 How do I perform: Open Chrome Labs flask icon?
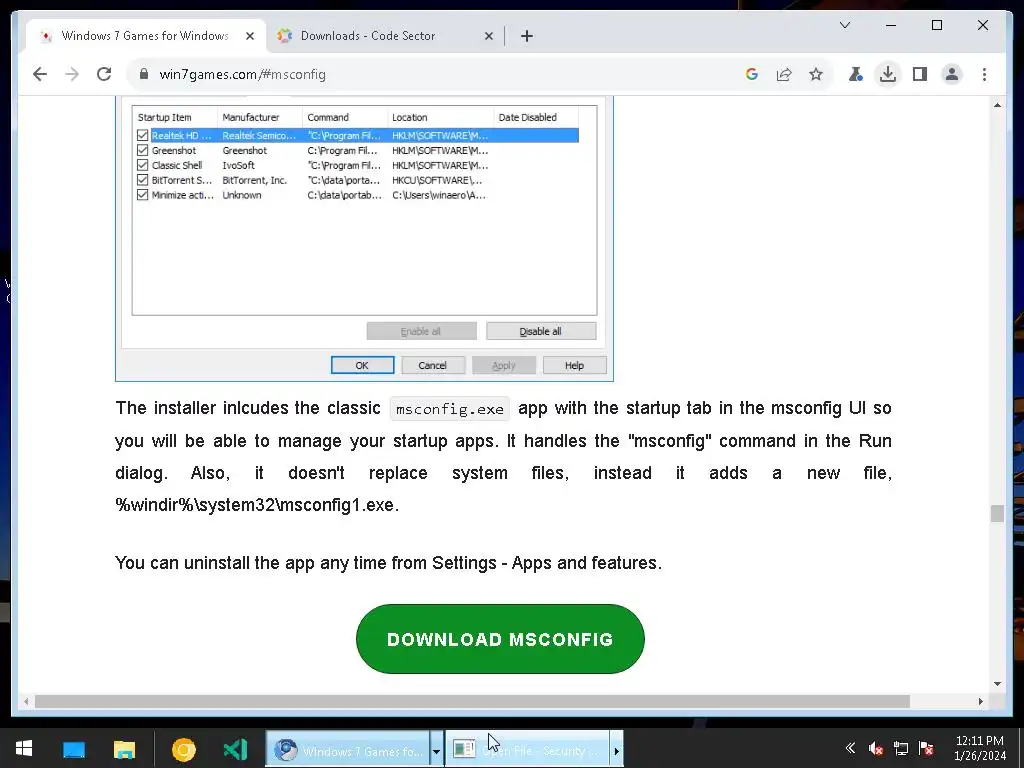click(x=856, y=74)
